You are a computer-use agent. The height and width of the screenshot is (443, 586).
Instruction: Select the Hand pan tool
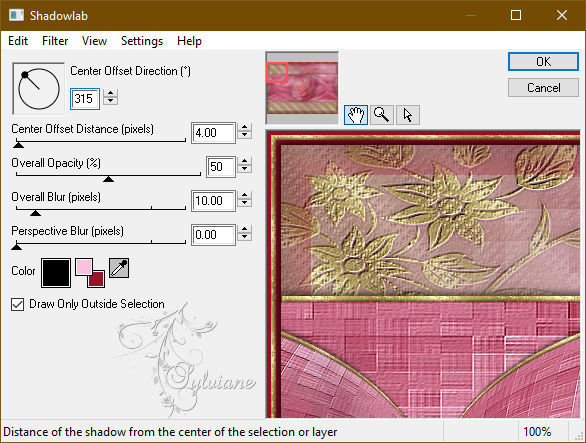coord(356,115)
